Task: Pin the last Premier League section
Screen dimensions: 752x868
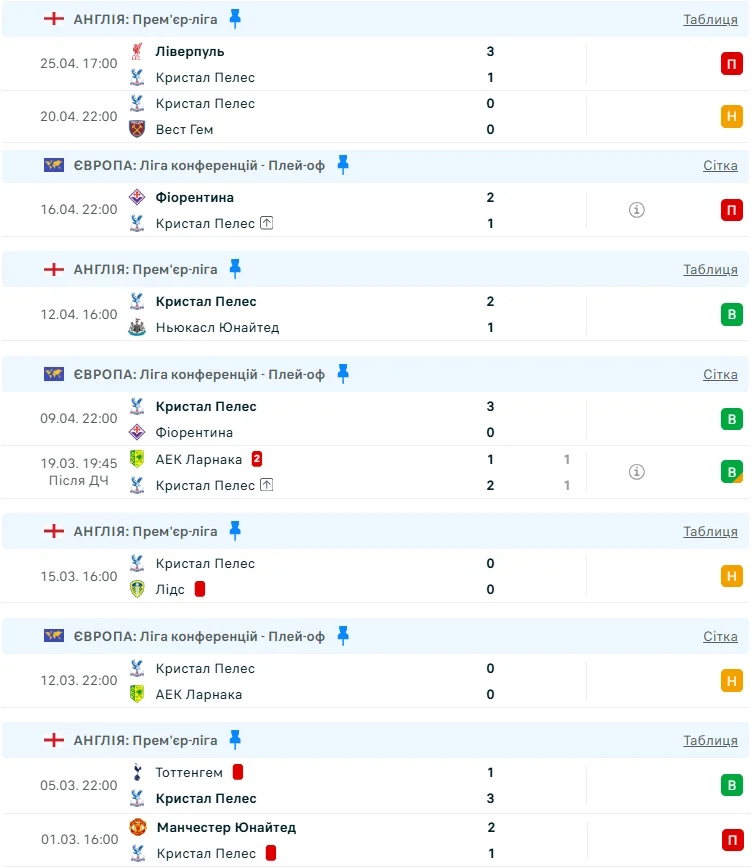Action: tap(235, 740)
